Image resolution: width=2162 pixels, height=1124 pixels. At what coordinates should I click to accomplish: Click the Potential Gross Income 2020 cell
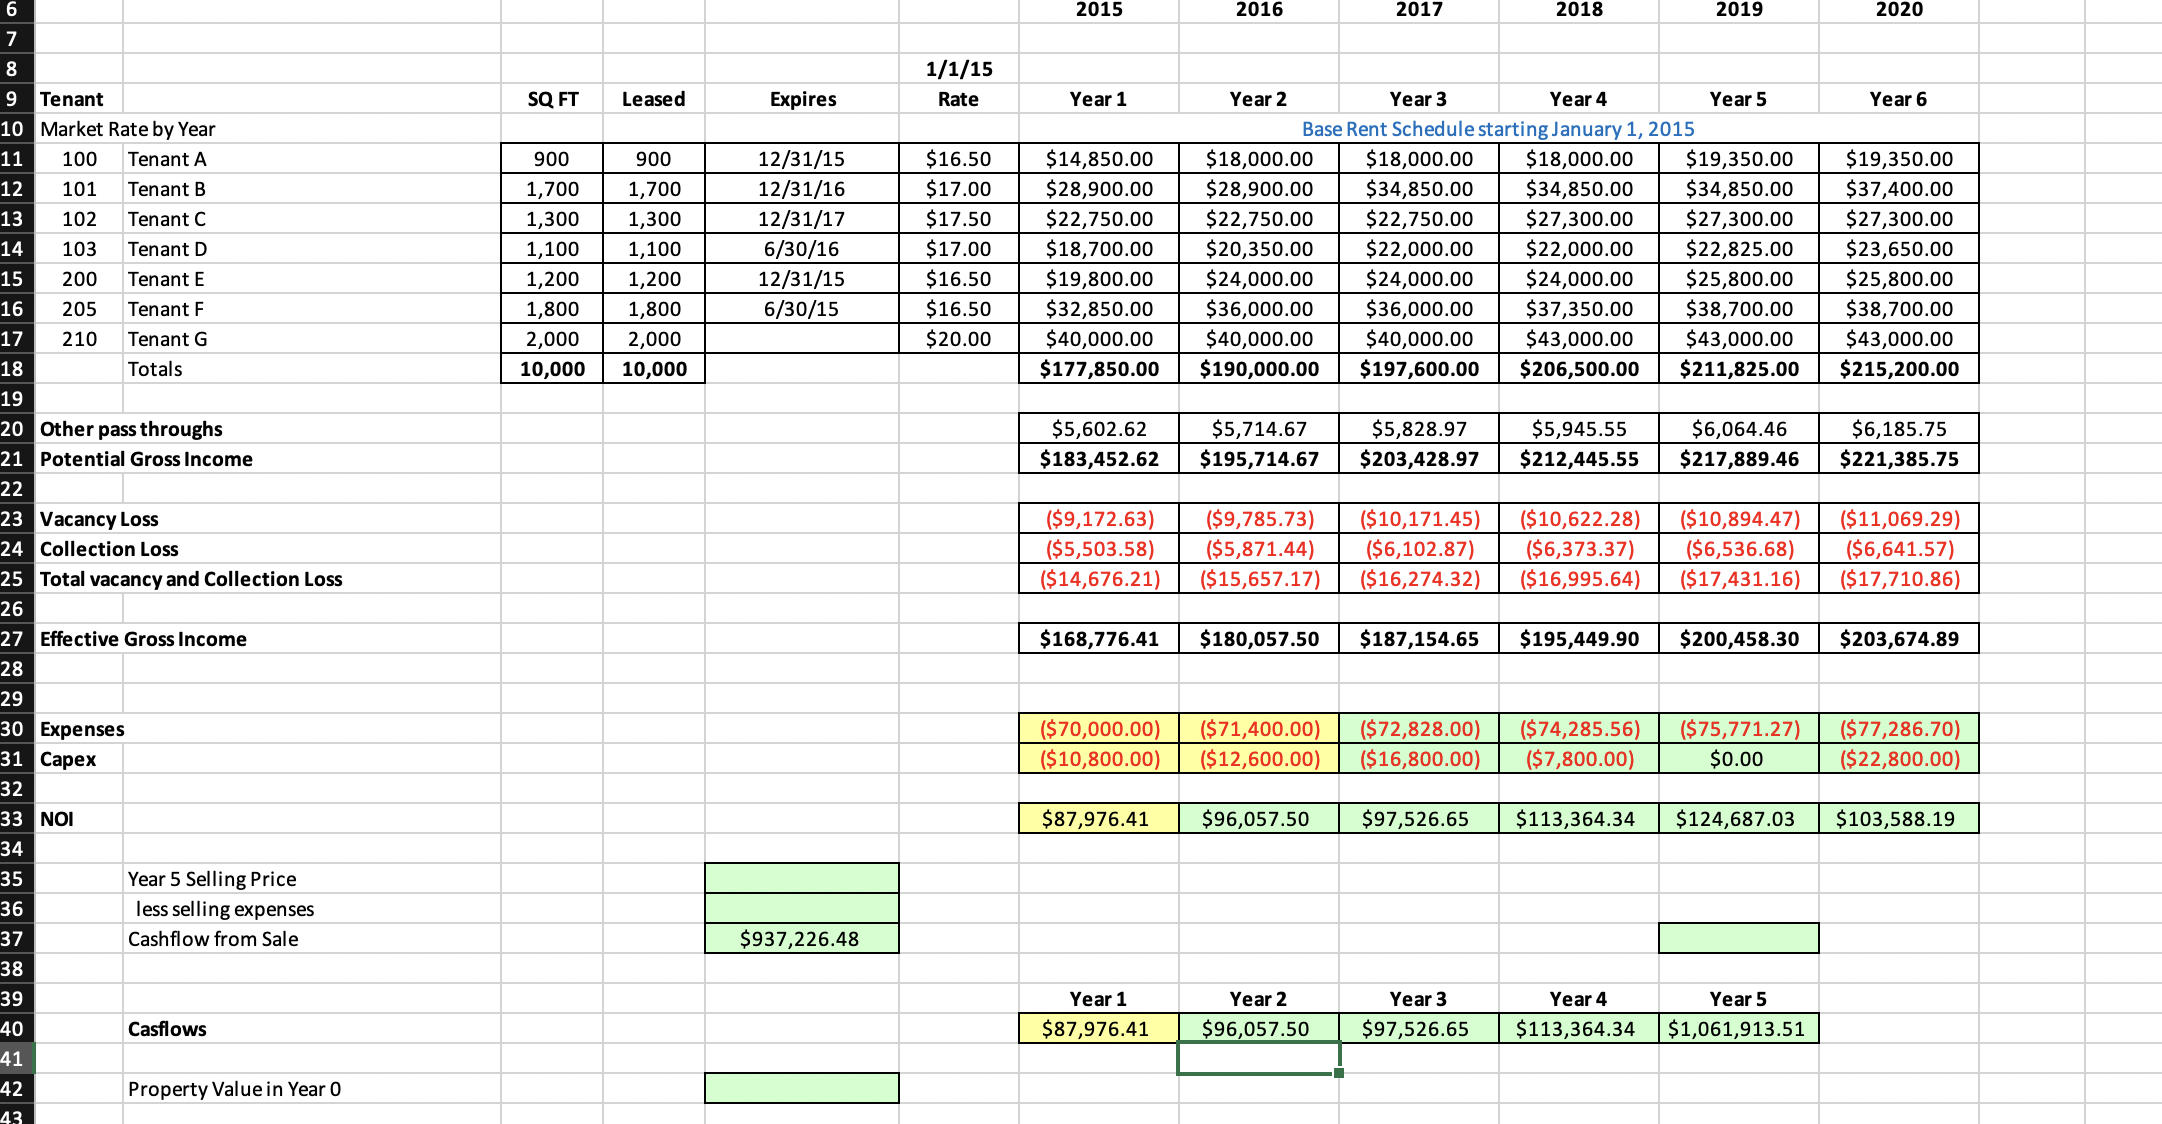(x=1898, y=459)
